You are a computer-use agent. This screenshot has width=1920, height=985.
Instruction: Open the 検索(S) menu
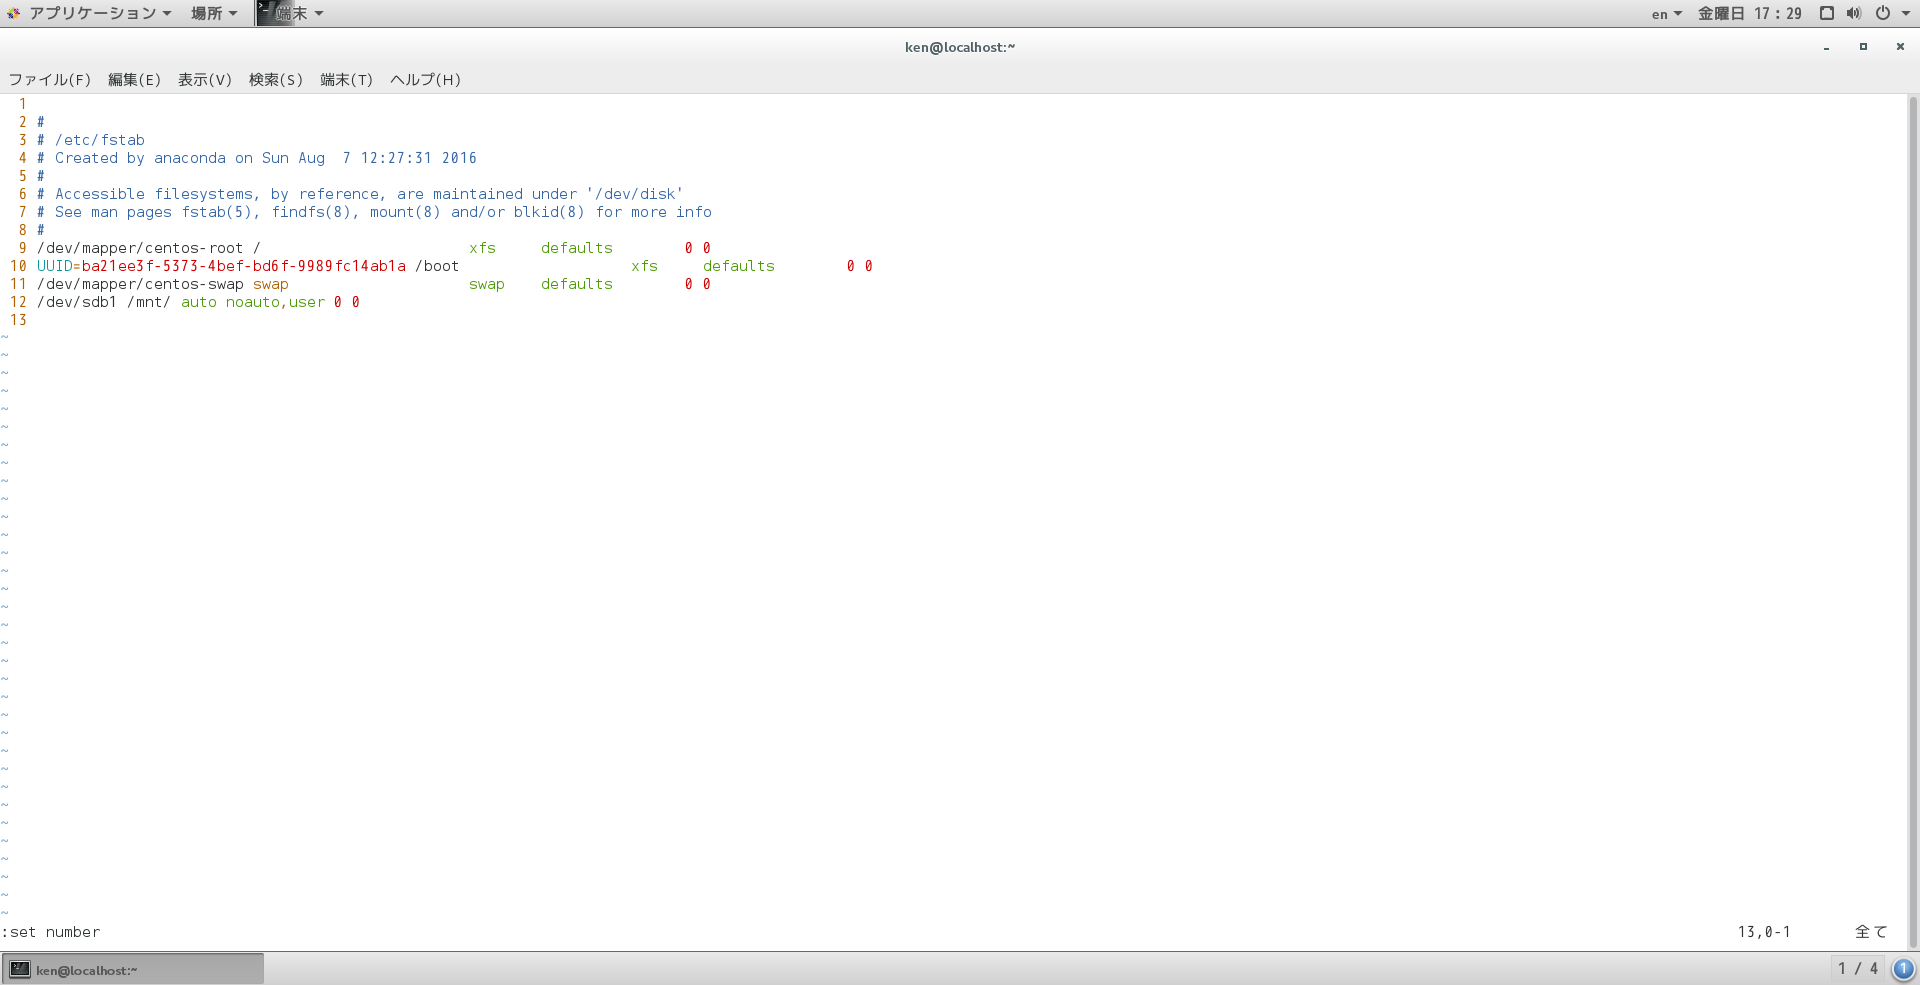coord(276,80)
